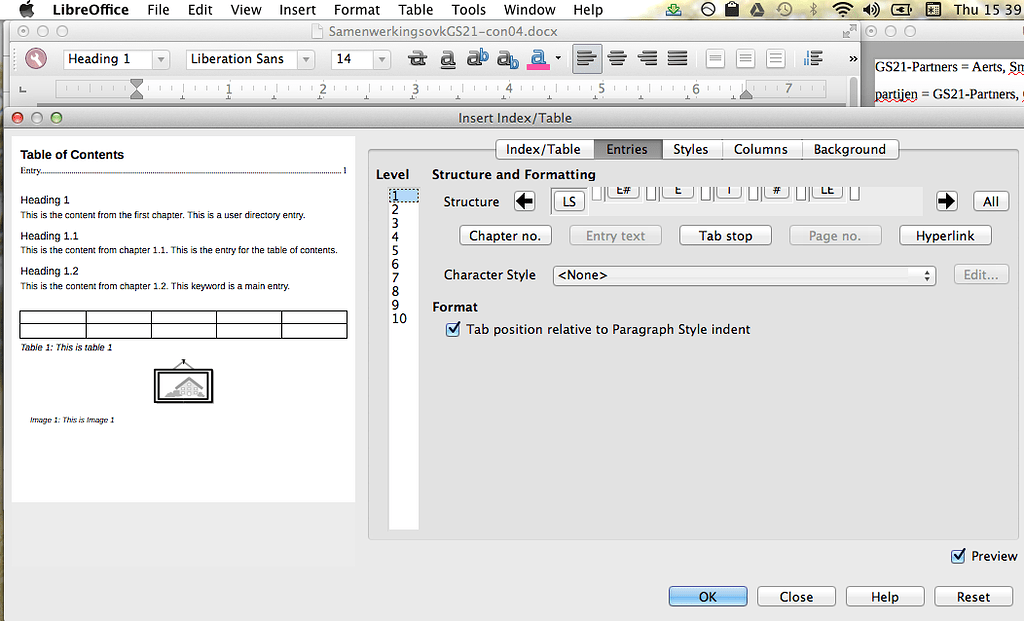
Task: Open the font size dropdown
Action: 379,59
